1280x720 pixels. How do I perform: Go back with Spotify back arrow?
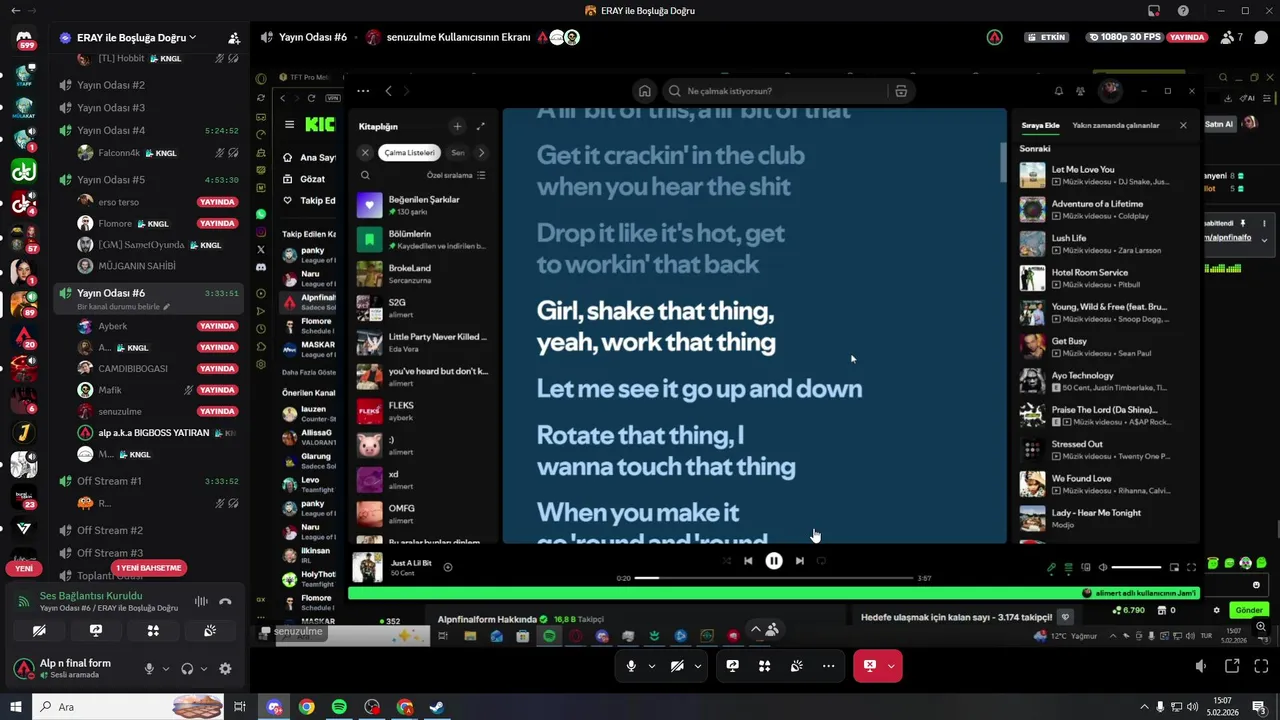(x=389, y=91)
